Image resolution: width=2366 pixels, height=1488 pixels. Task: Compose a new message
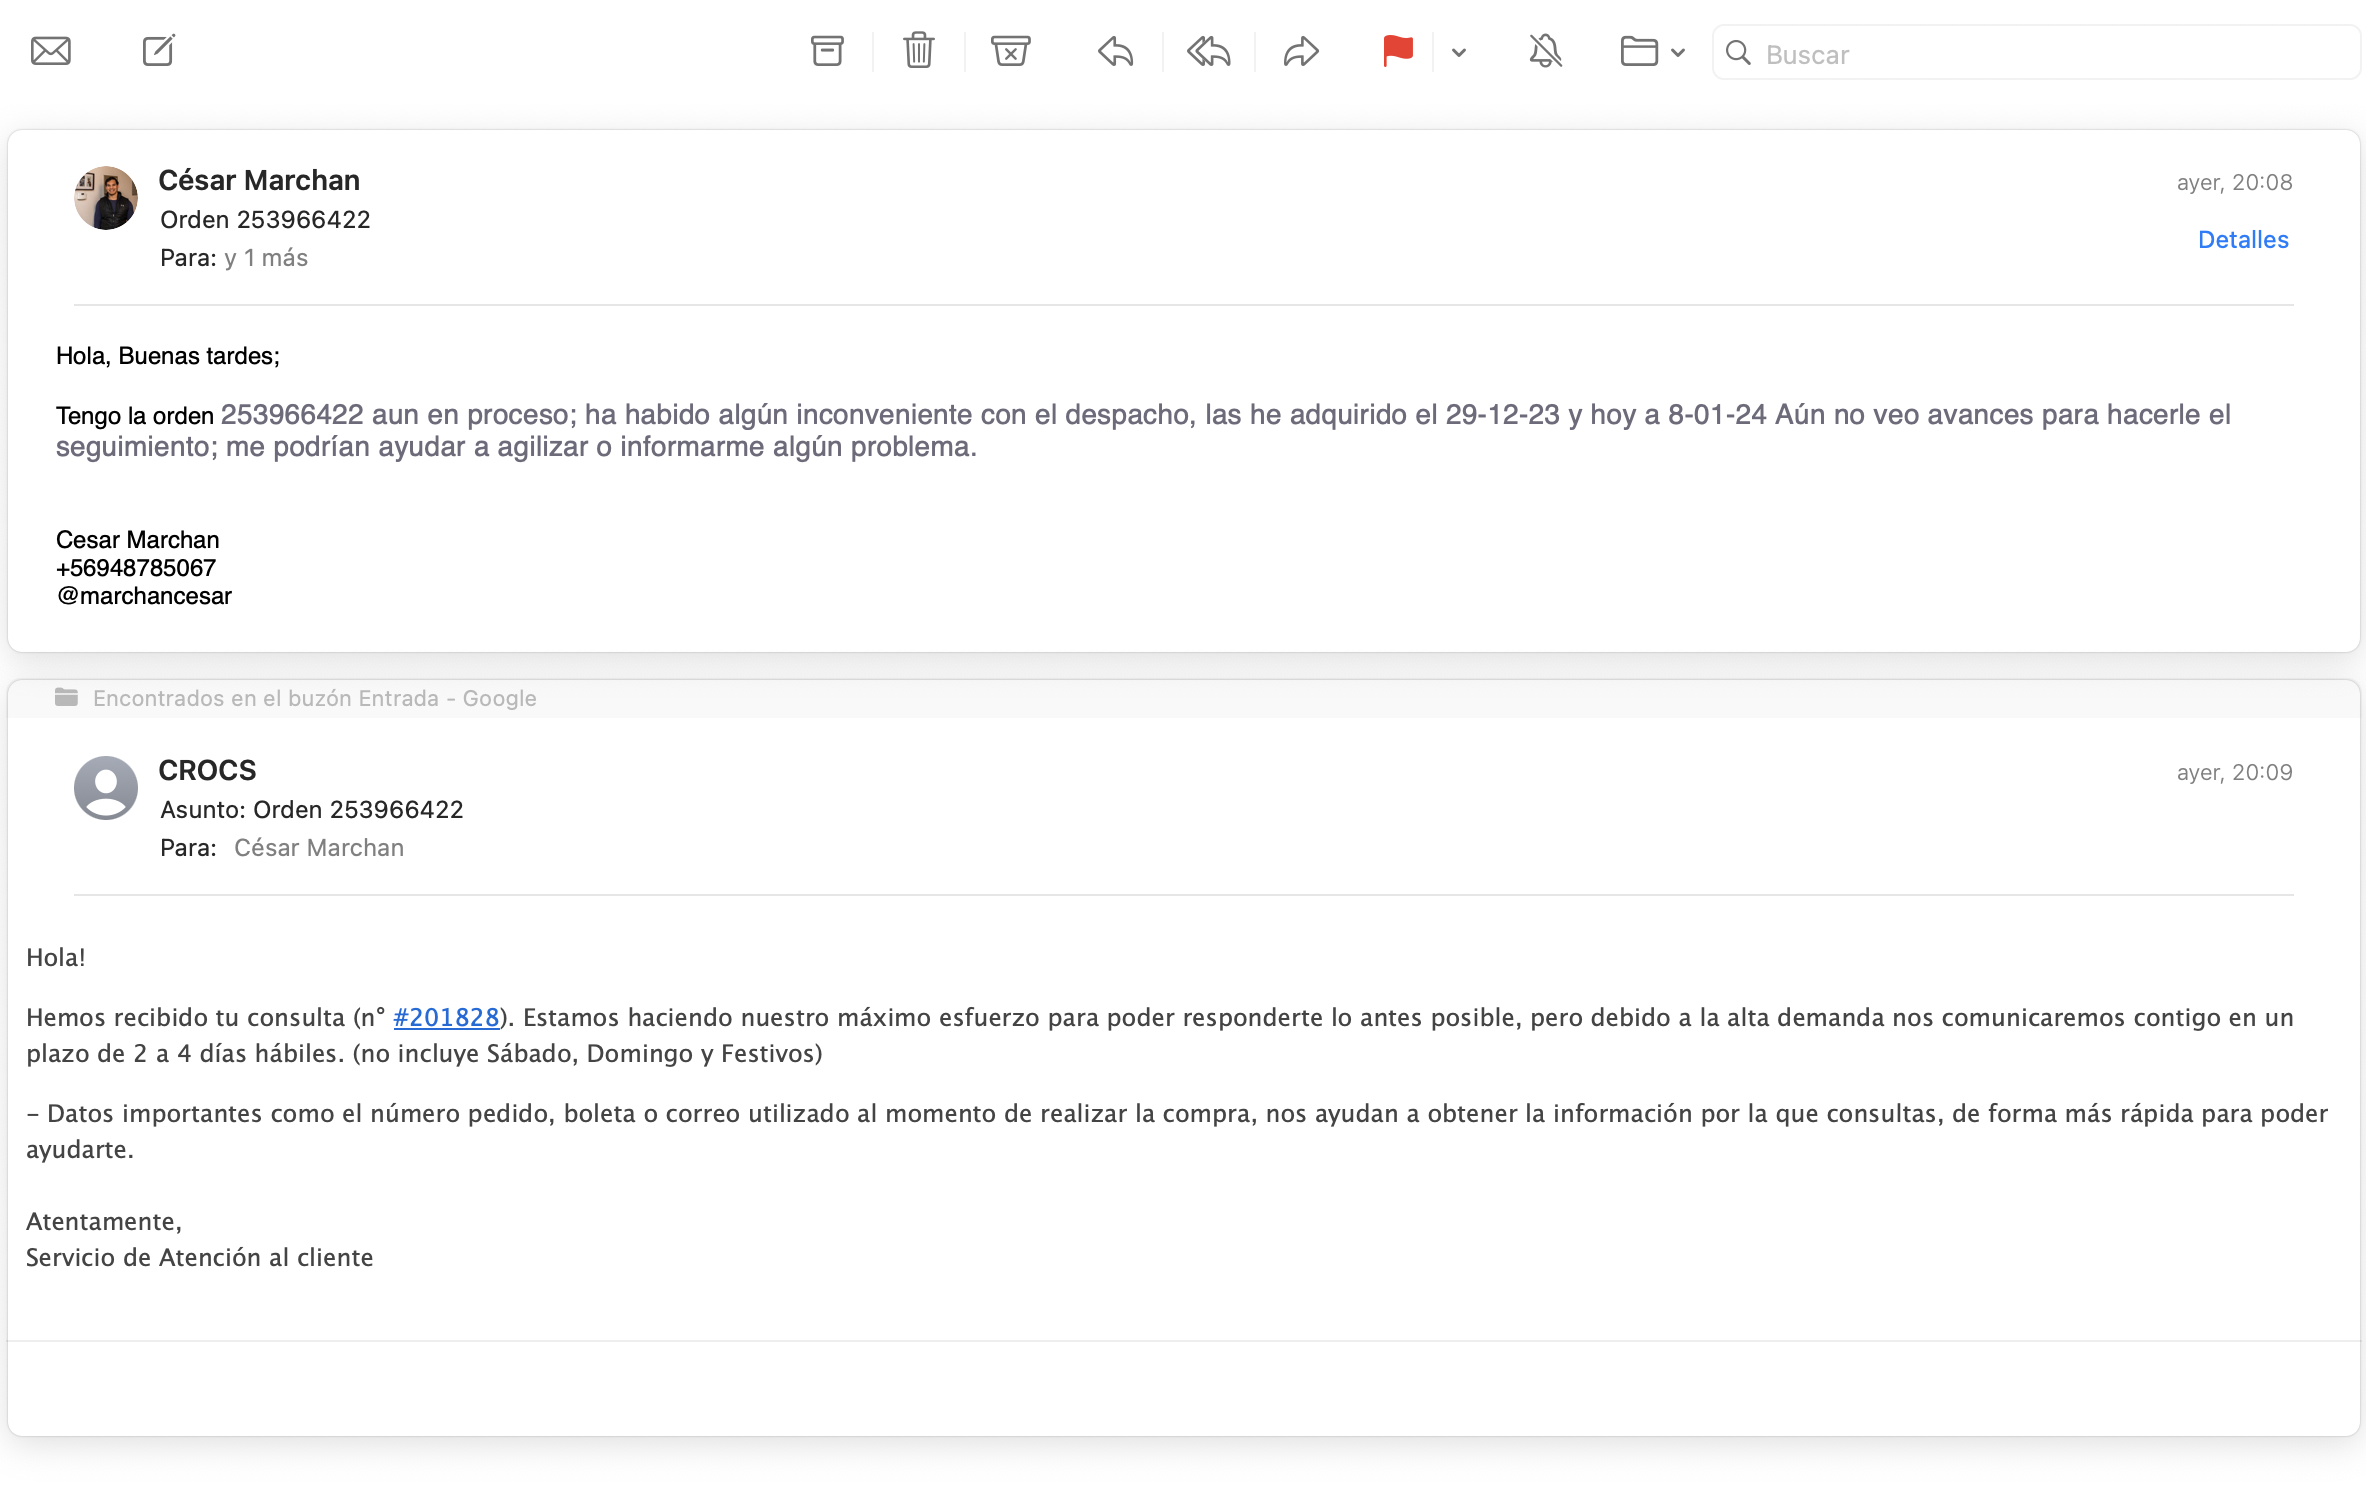158,51
